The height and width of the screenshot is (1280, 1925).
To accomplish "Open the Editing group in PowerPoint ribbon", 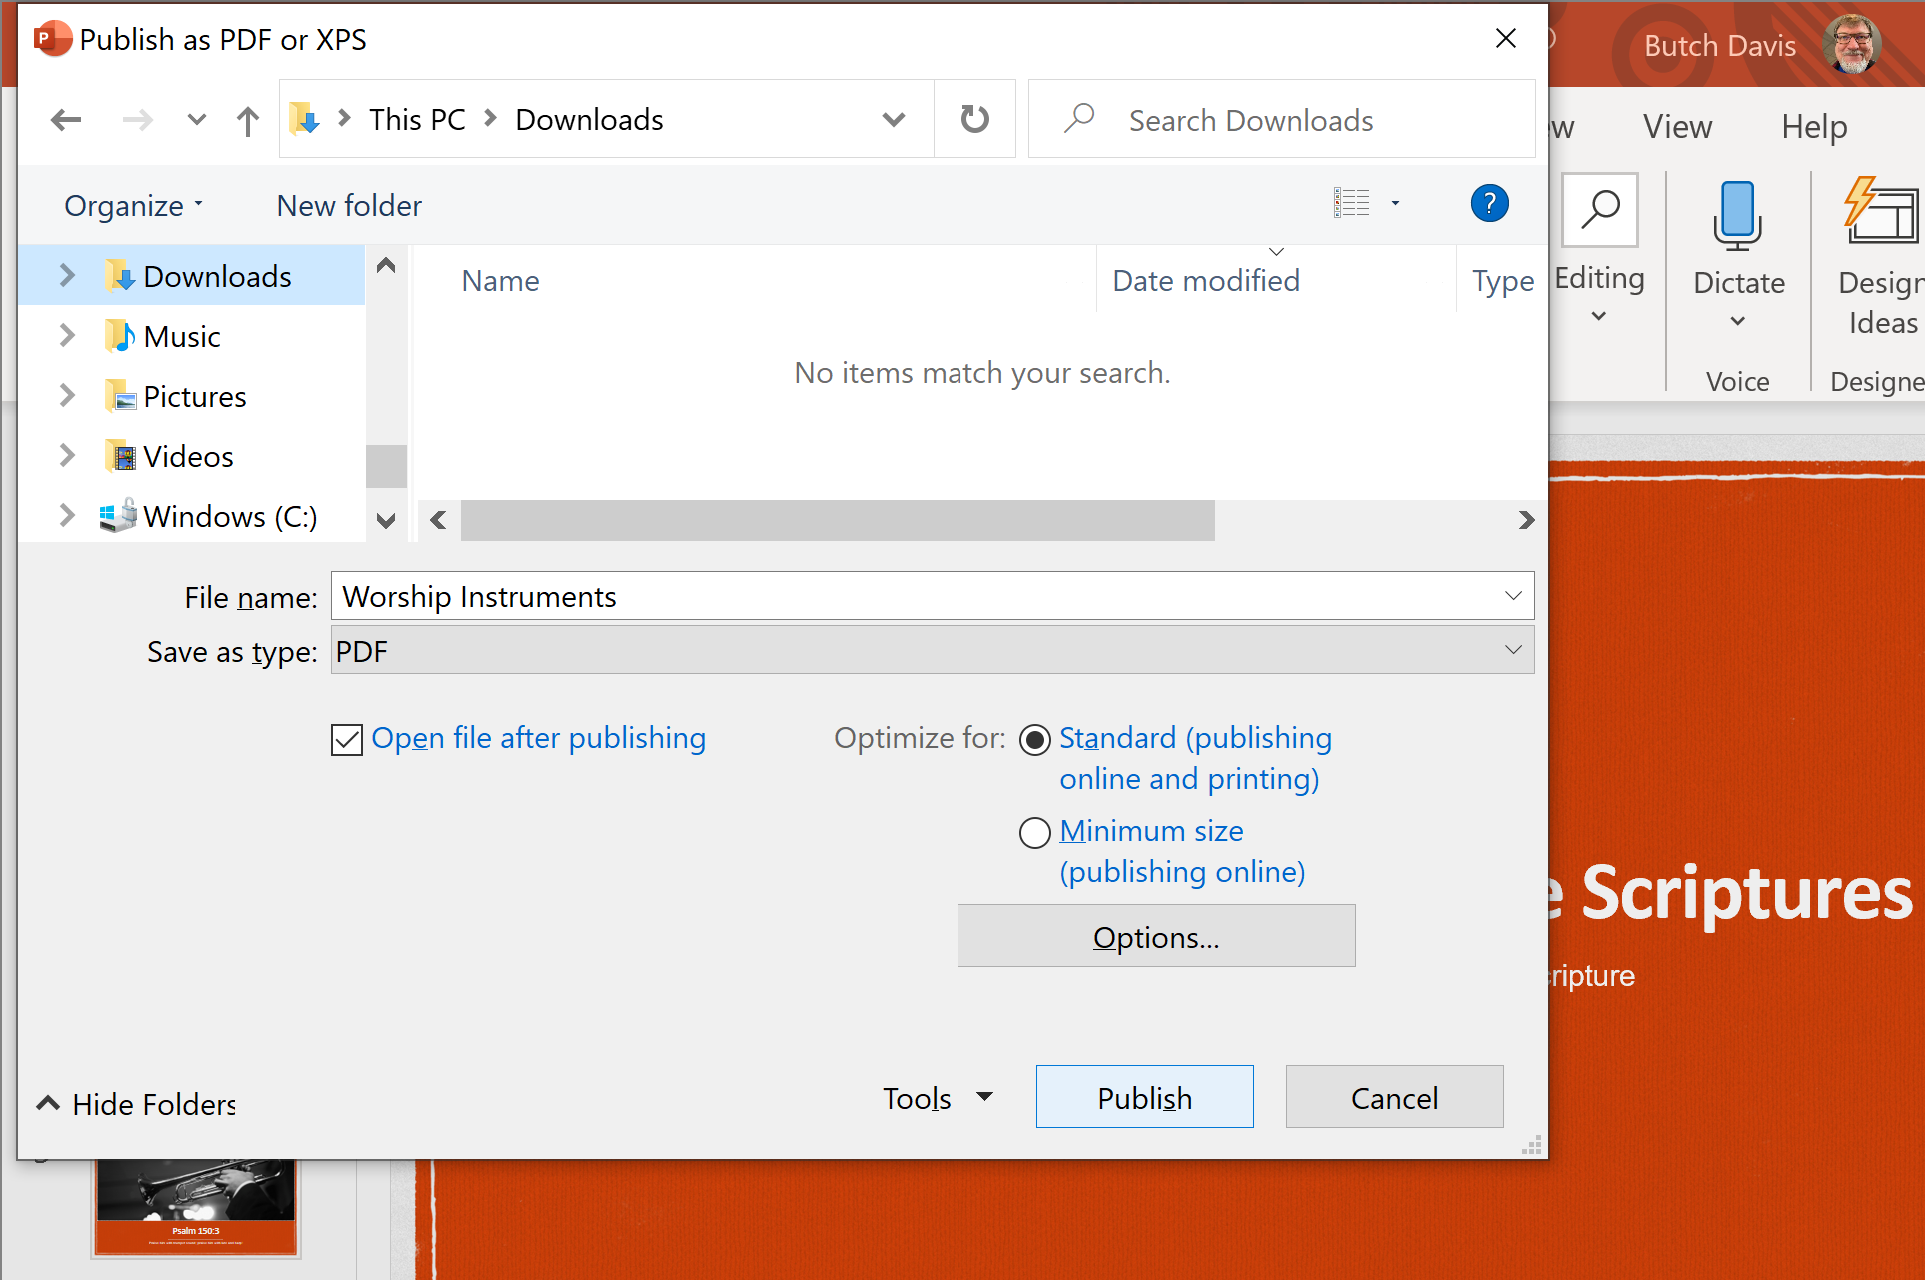I will (x=1599, y=250).
